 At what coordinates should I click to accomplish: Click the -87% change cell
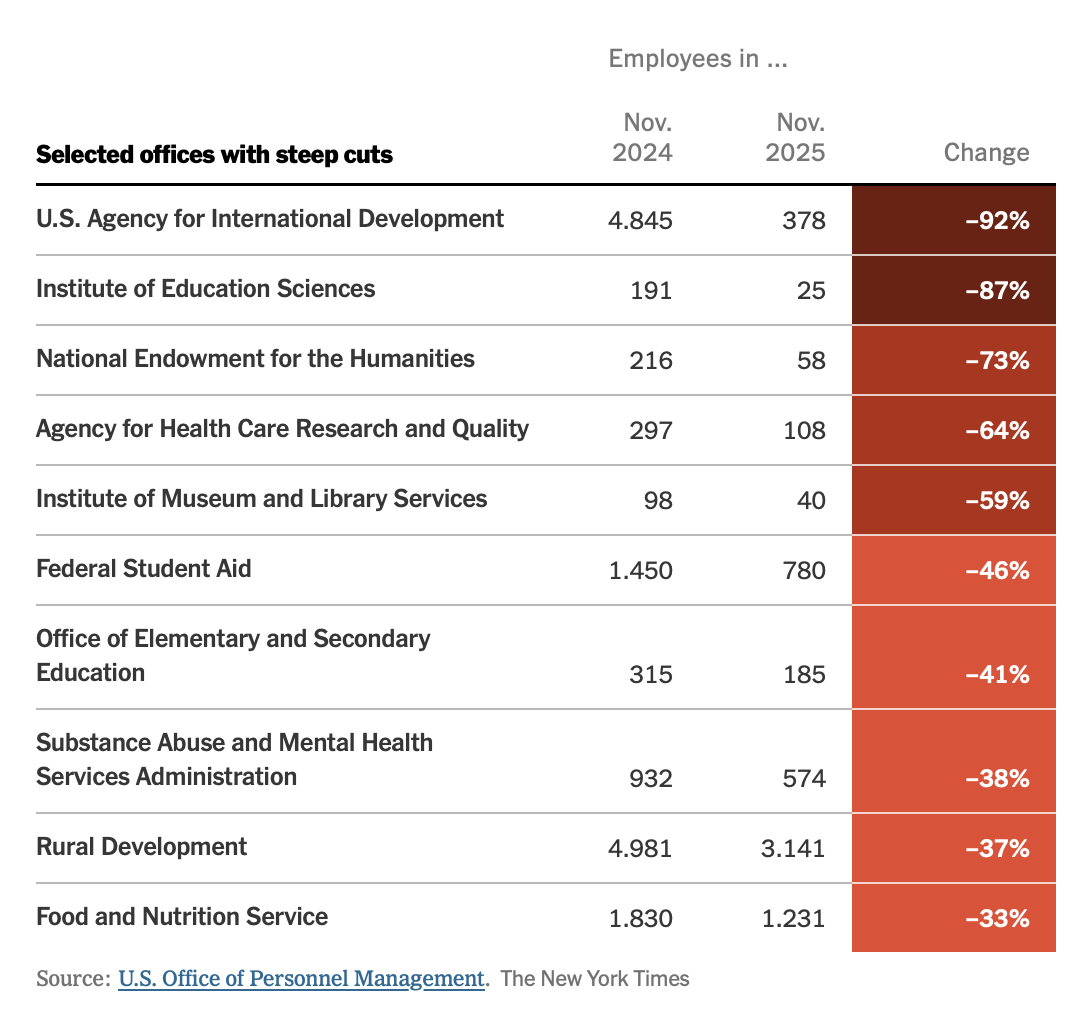click(x=953, y=290)
